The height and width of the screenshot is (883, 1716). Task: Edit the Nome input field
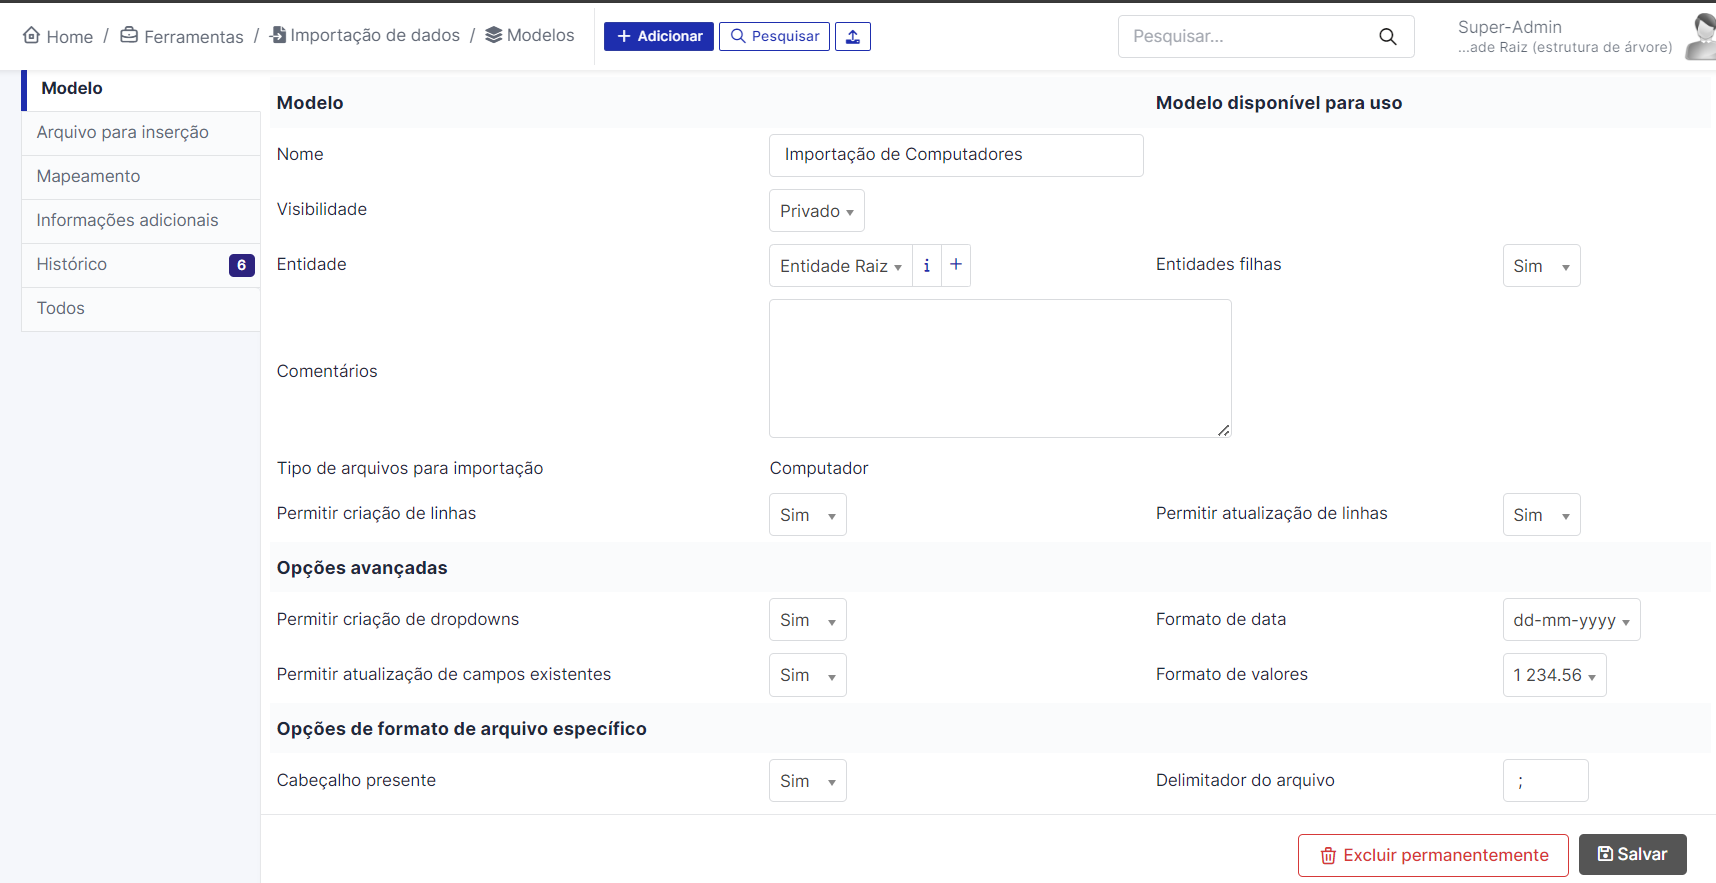[x=956, y=155]
